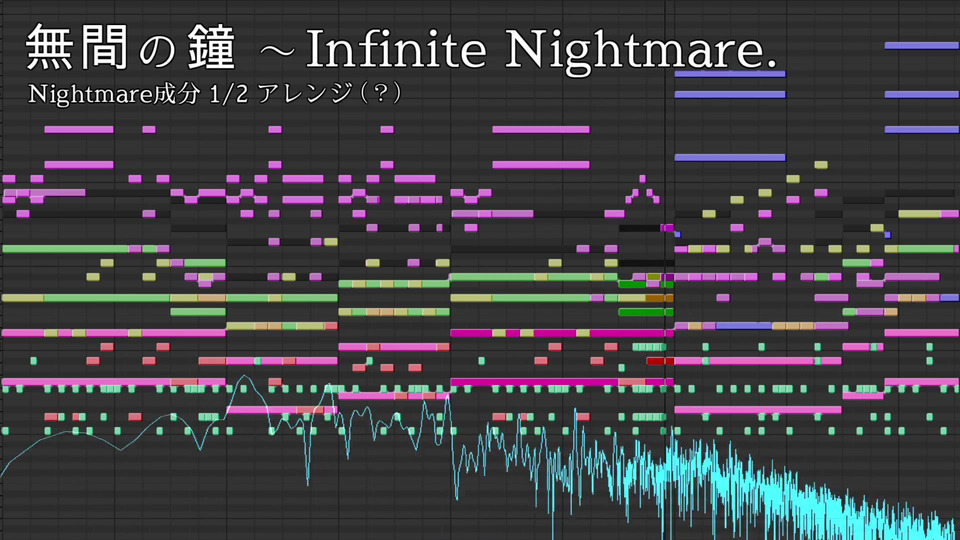Select the blue note bar directly beneath the title word "Nightmare."
The height and width of the screenshot is (540, 960).
tap(730, 74)
